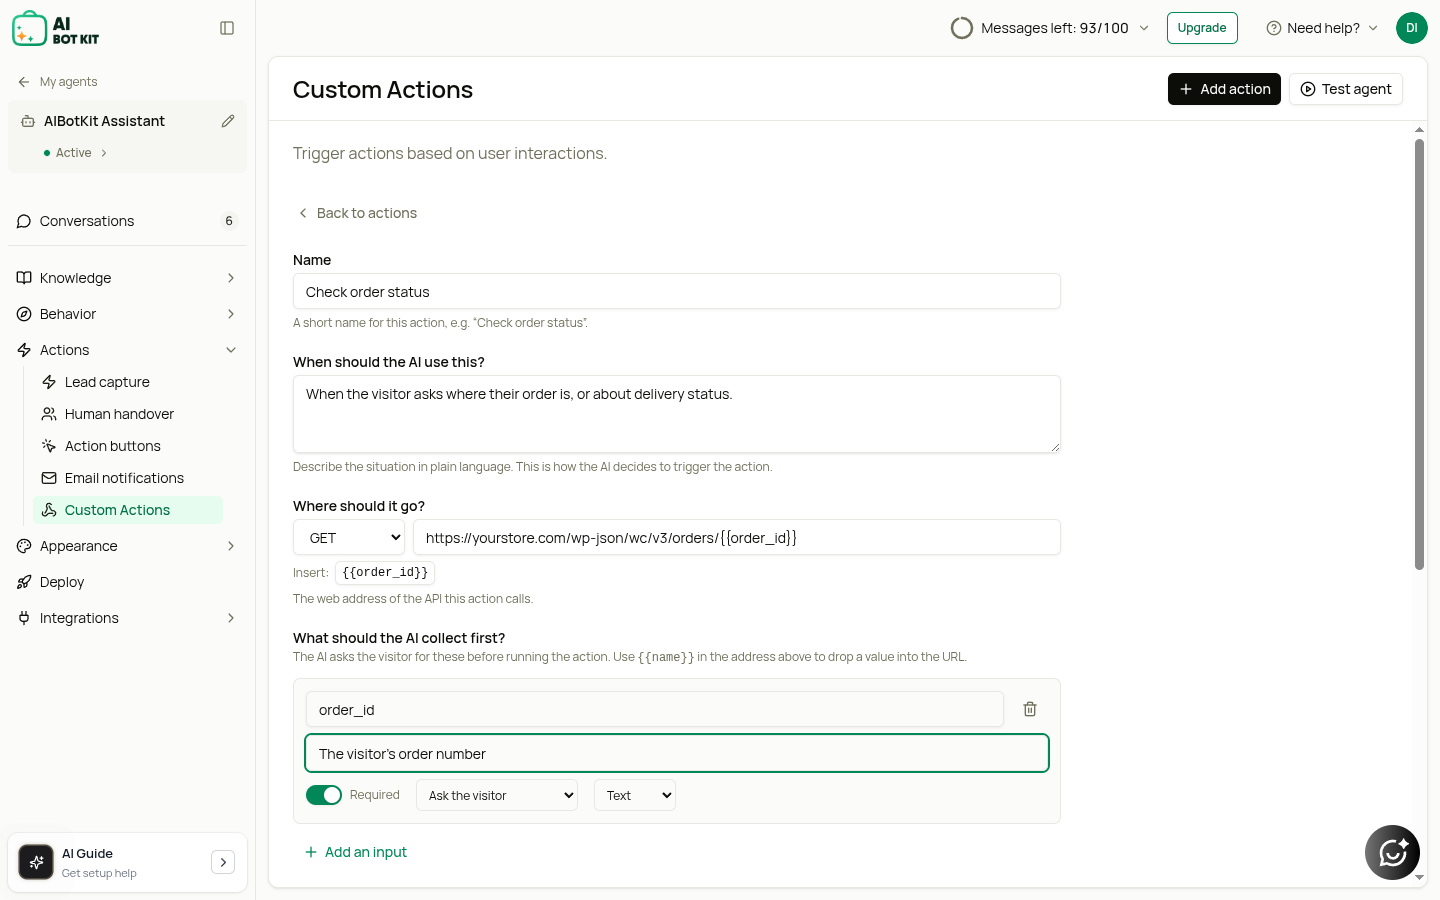Open the Messages left dropdown
This screenshot has width=1440, height=900.
[x=1050, y=28]
